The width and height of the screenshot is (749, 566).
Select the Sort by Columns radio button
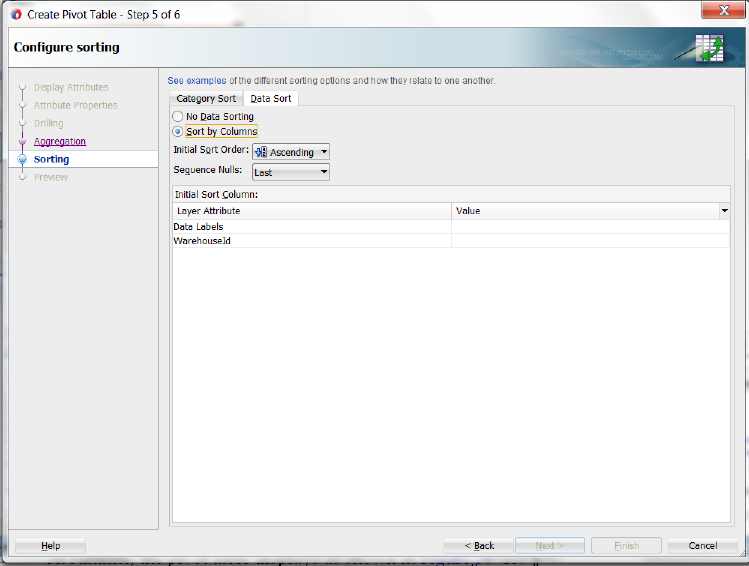click(178, 131)
